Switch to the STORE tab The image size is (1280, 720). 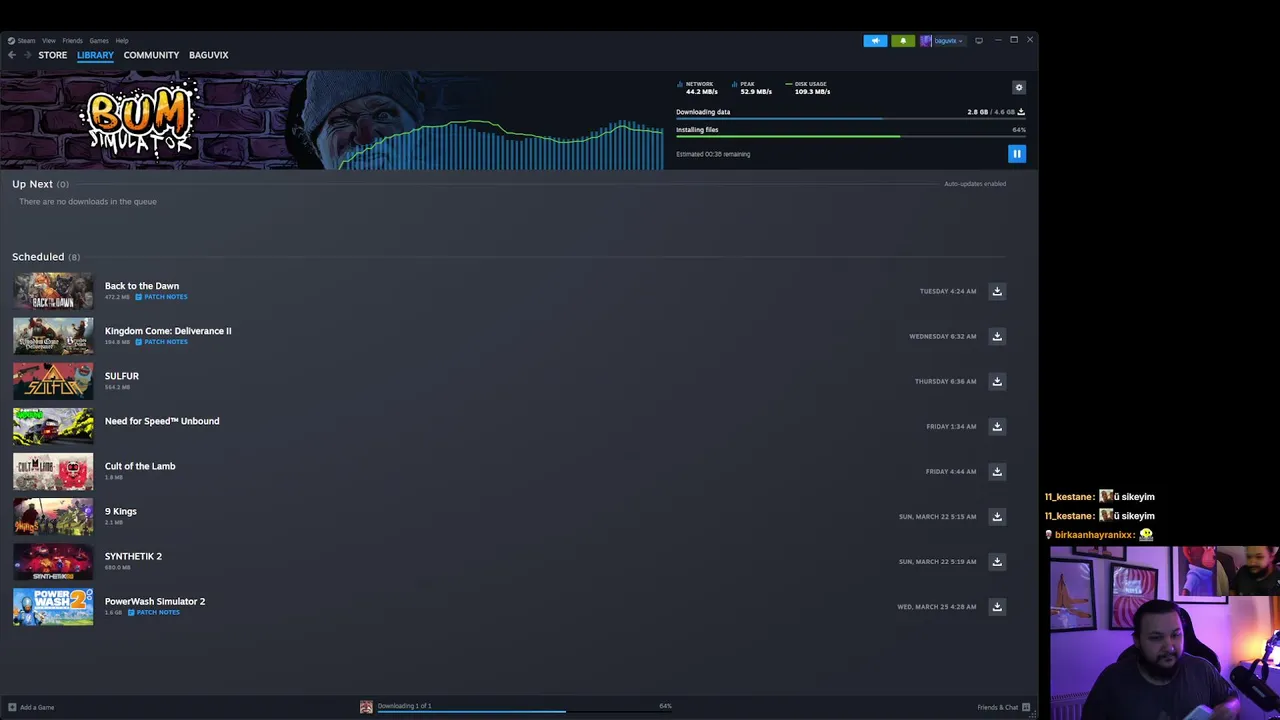tap(53, 55)
